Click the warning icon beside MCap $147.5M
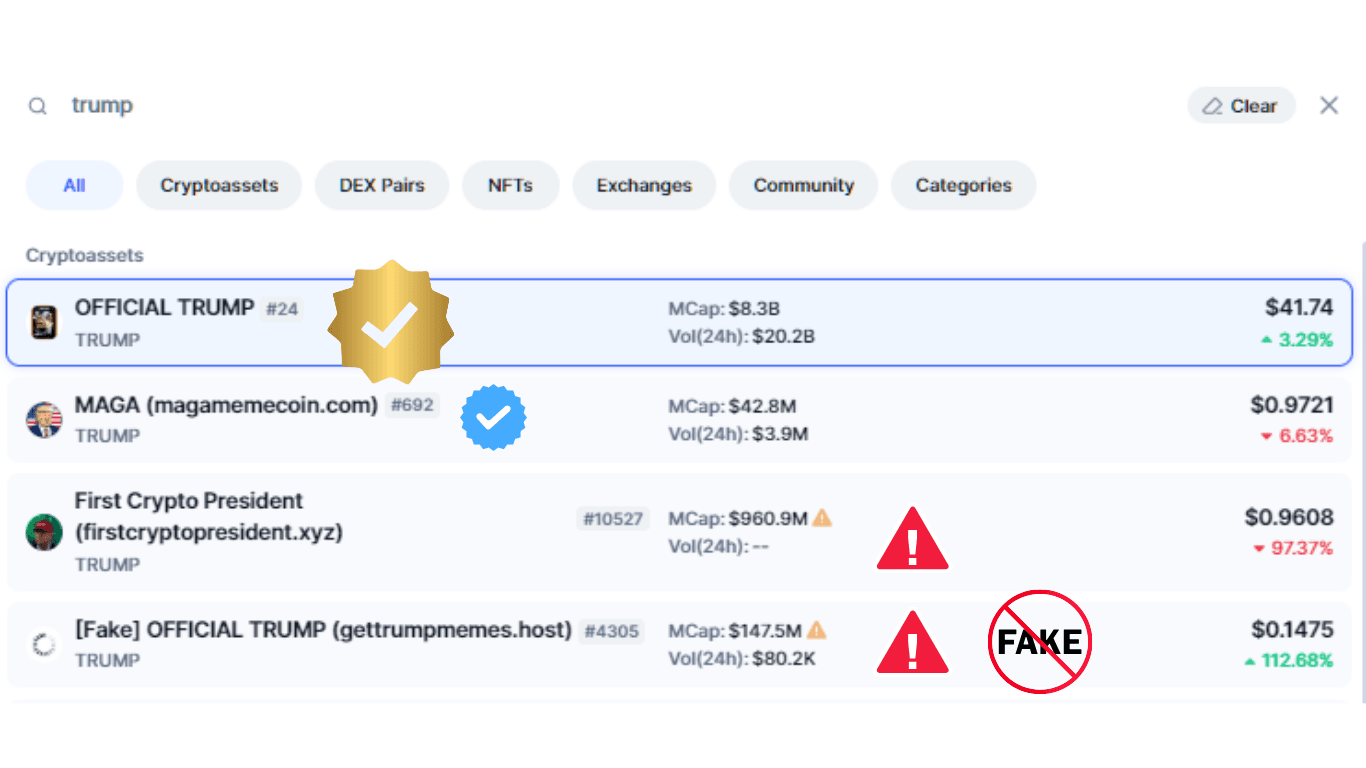The height and width of the screenshot is (768, 1366). click(x=817, y=630)
